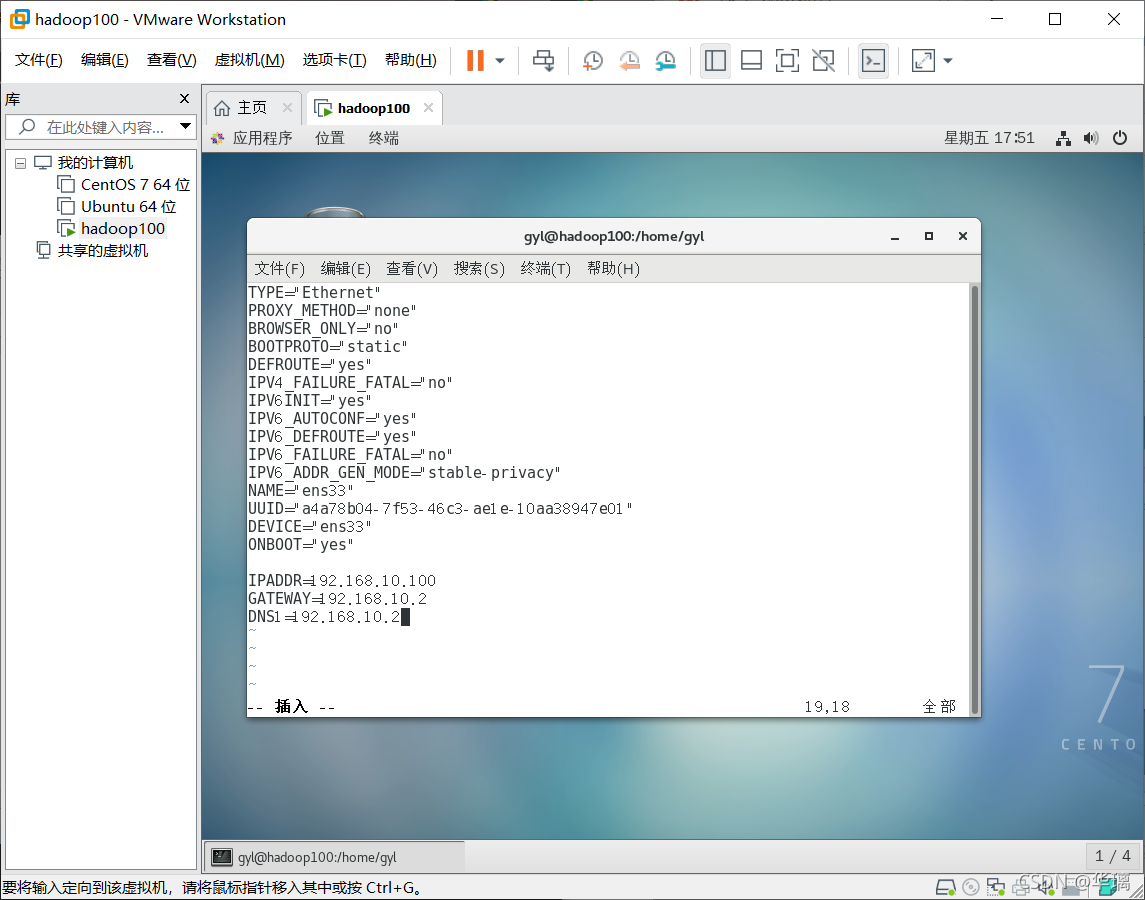Open VMware 帮助(H) menu
Viewport: 1145px width, 900px height.
[410, 60]
